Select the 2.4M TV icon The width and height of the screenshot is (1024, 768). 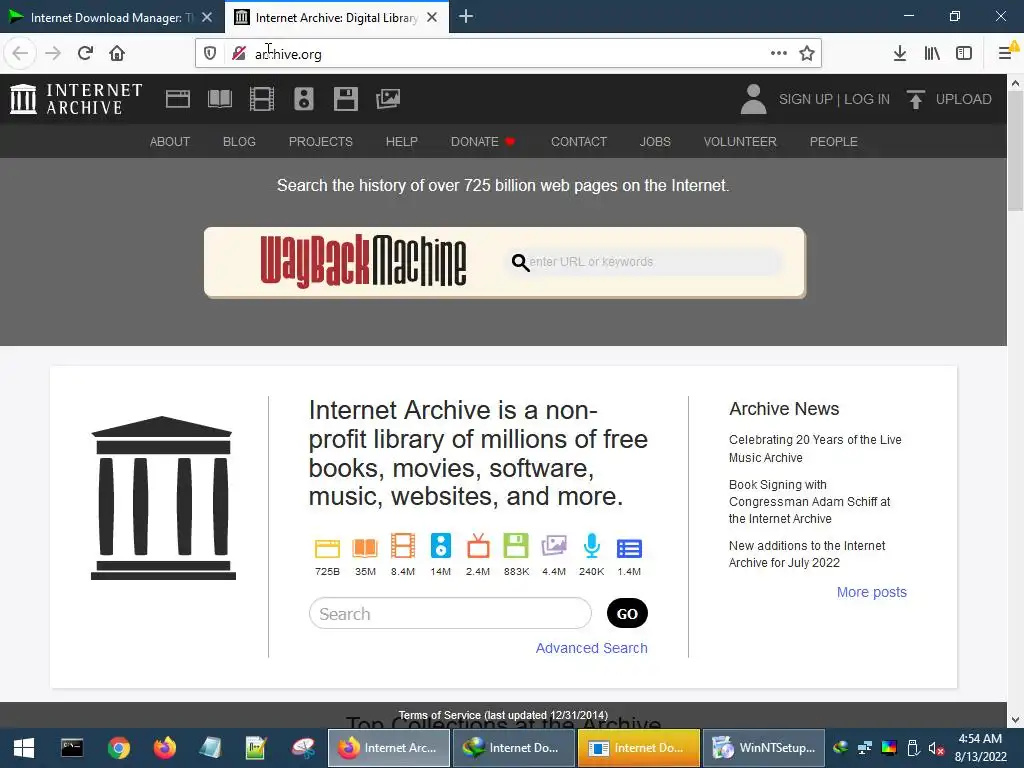478,546
